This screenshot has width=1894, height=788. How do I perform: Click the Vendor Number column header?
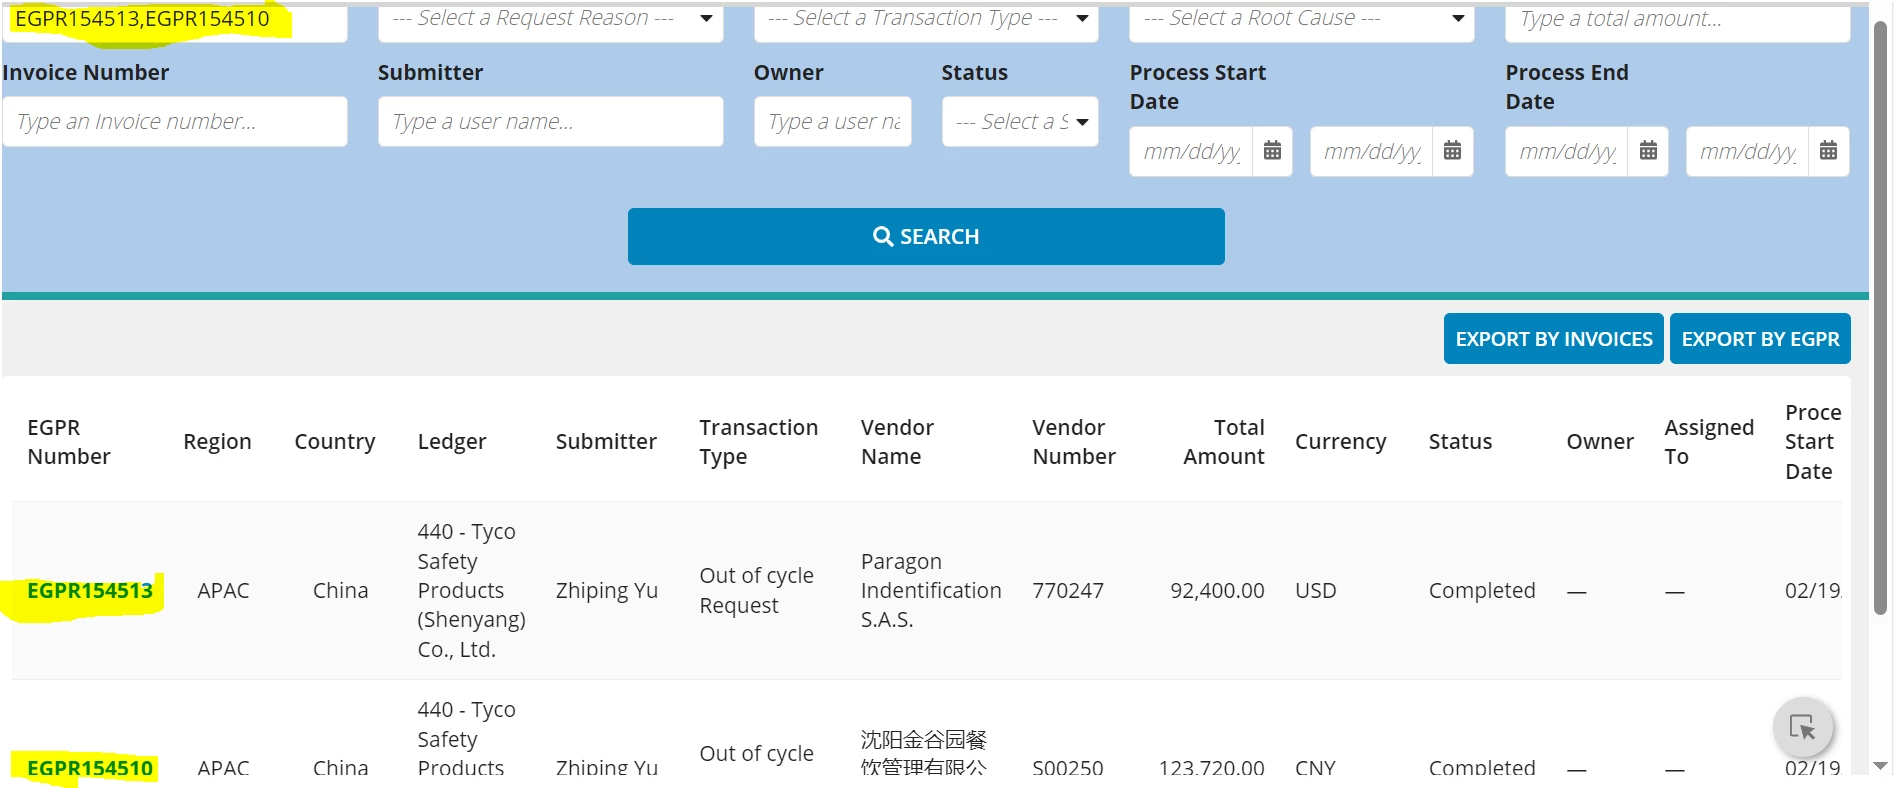tap(1074, 442)
